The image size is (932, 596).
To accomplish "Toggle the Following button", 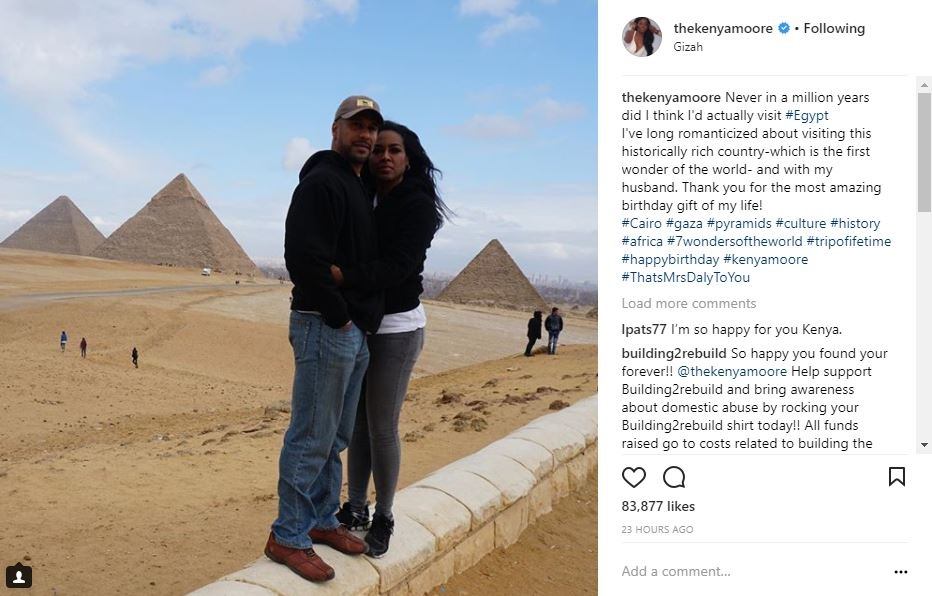I will (x=834, y=28).
